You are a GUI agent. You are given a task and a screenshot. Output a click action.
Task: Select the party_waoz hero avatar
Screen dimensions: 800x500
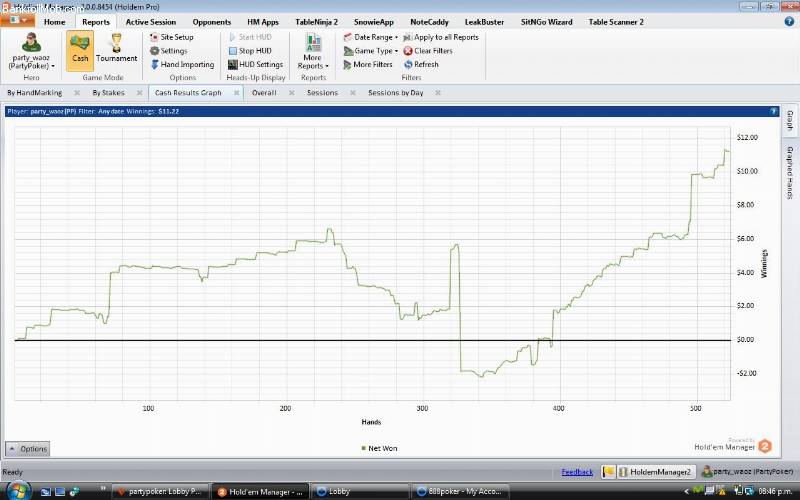coord(31,42)
